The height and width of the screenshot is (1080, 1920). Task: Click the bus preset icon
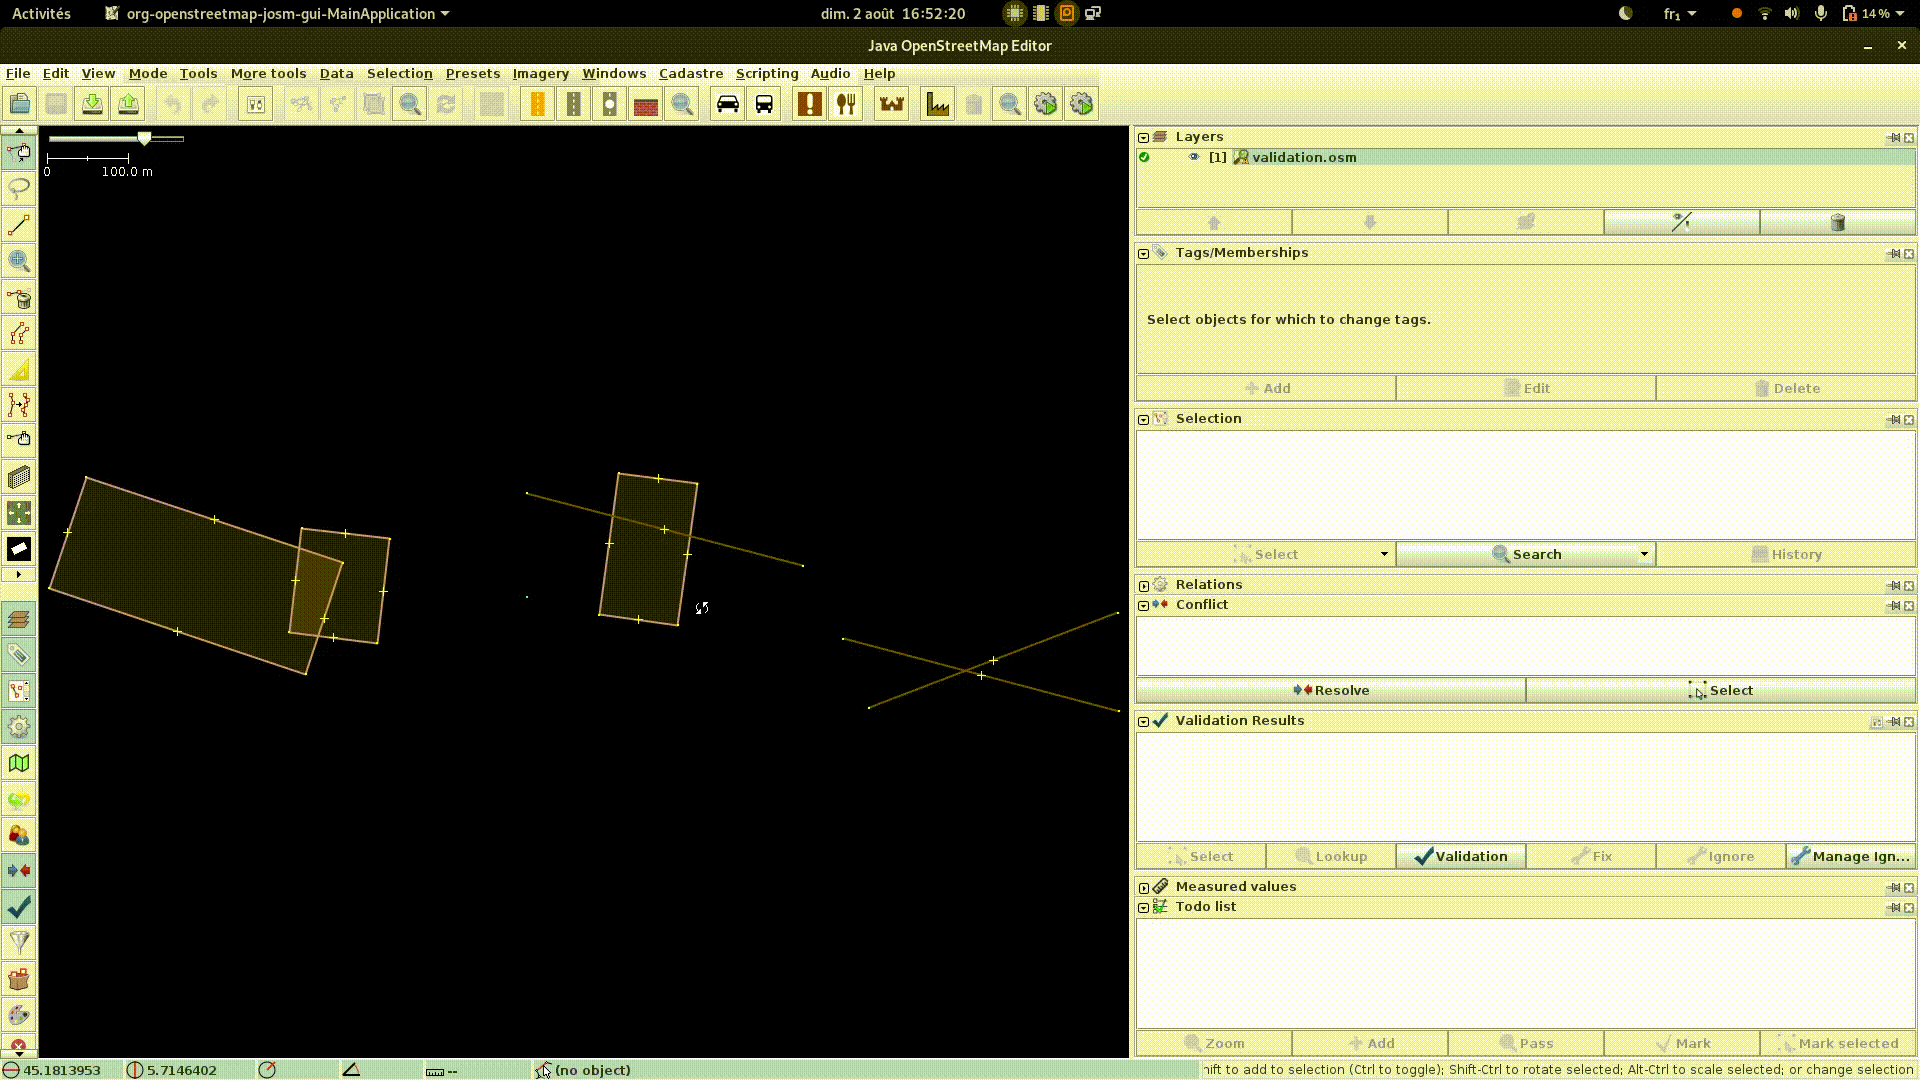(x=764, y=104)
